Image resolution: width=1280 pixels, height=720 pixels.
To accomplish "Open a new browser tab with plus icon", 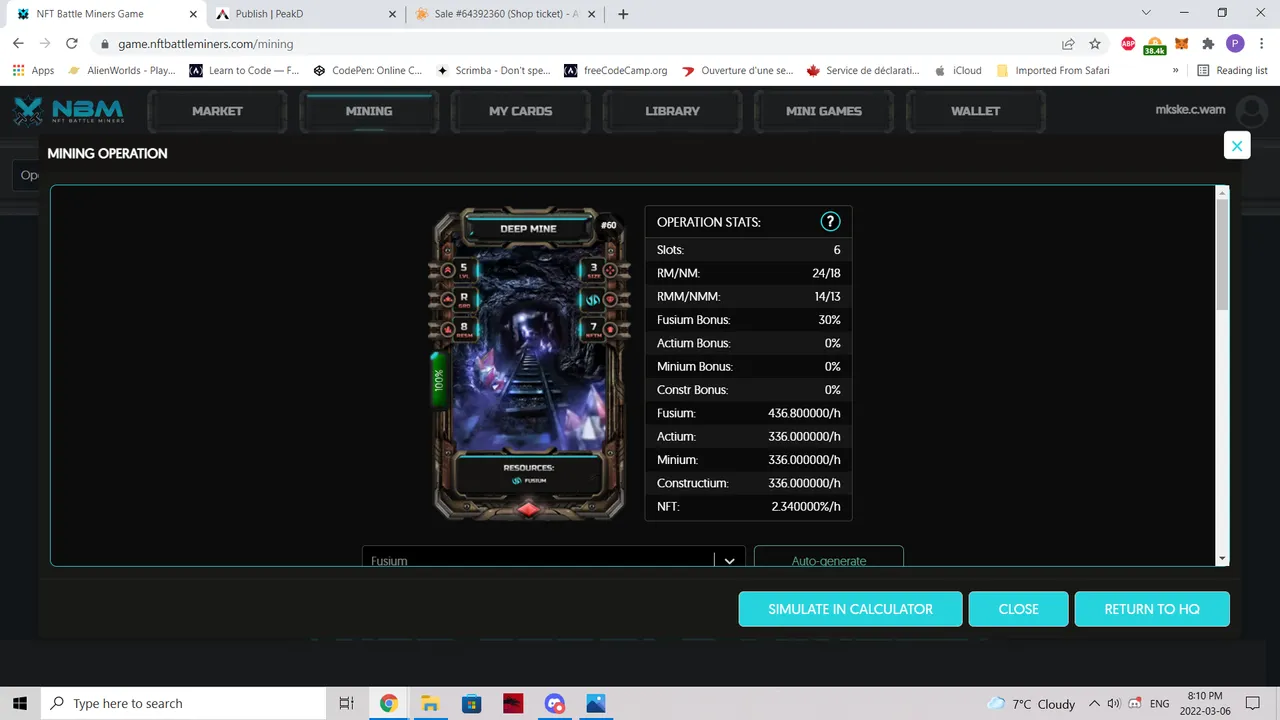I will [x=623, y=14].
